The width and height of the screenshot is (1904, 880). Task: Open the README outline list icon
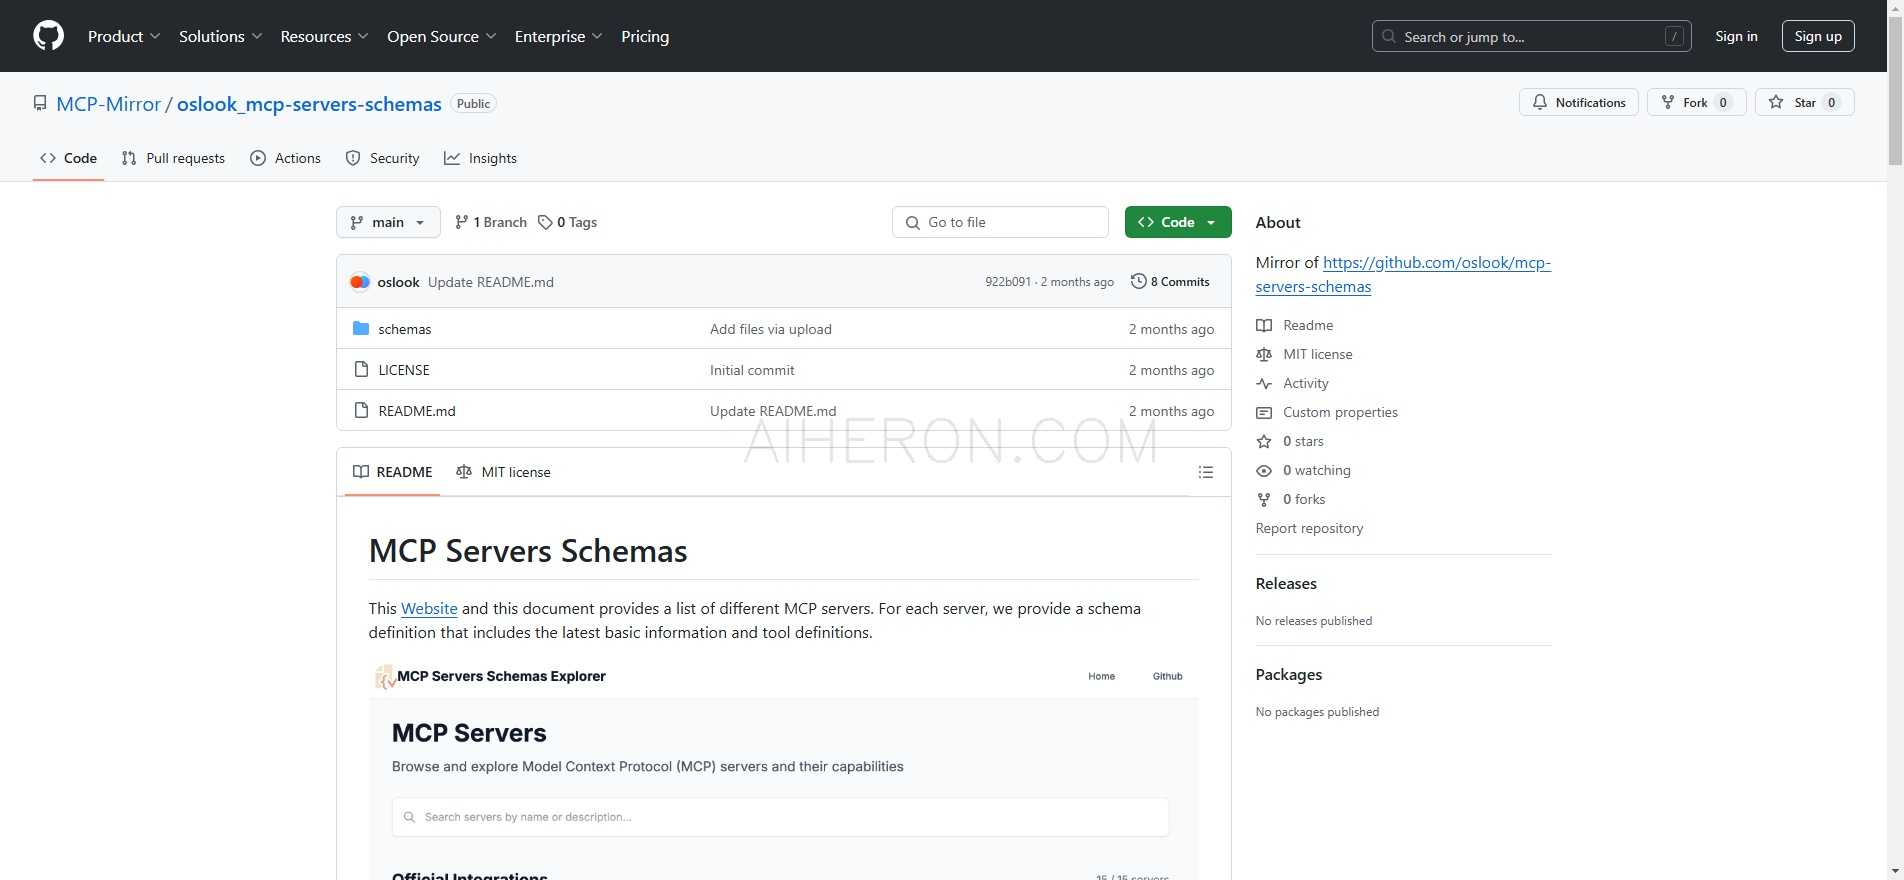[1206, 472]
